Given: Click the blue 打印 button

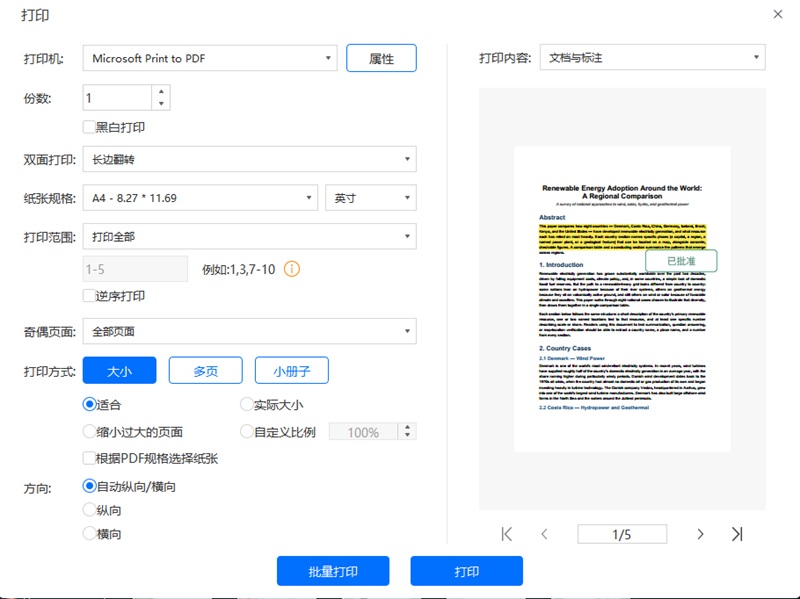Looking at the screenshot, I should 466,571.
